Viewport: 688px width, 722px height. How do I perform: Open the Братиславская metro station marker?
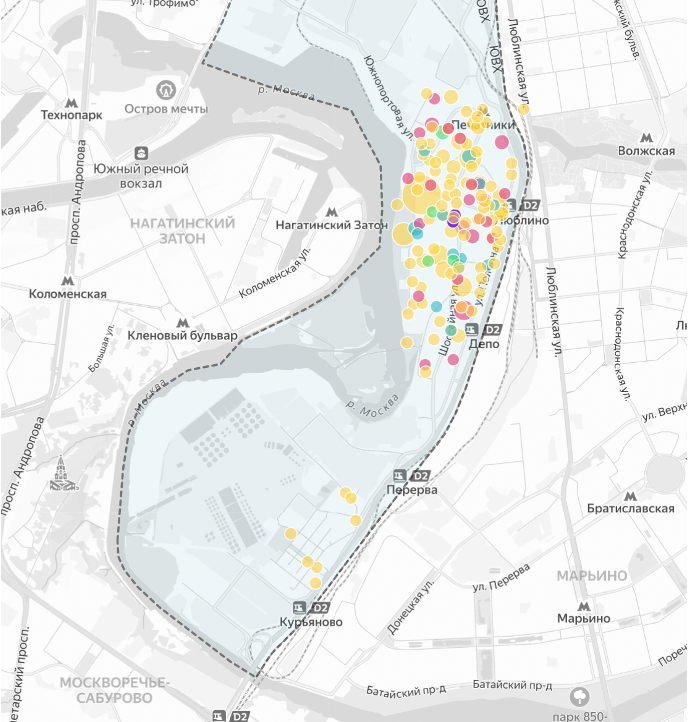[629, 495]
